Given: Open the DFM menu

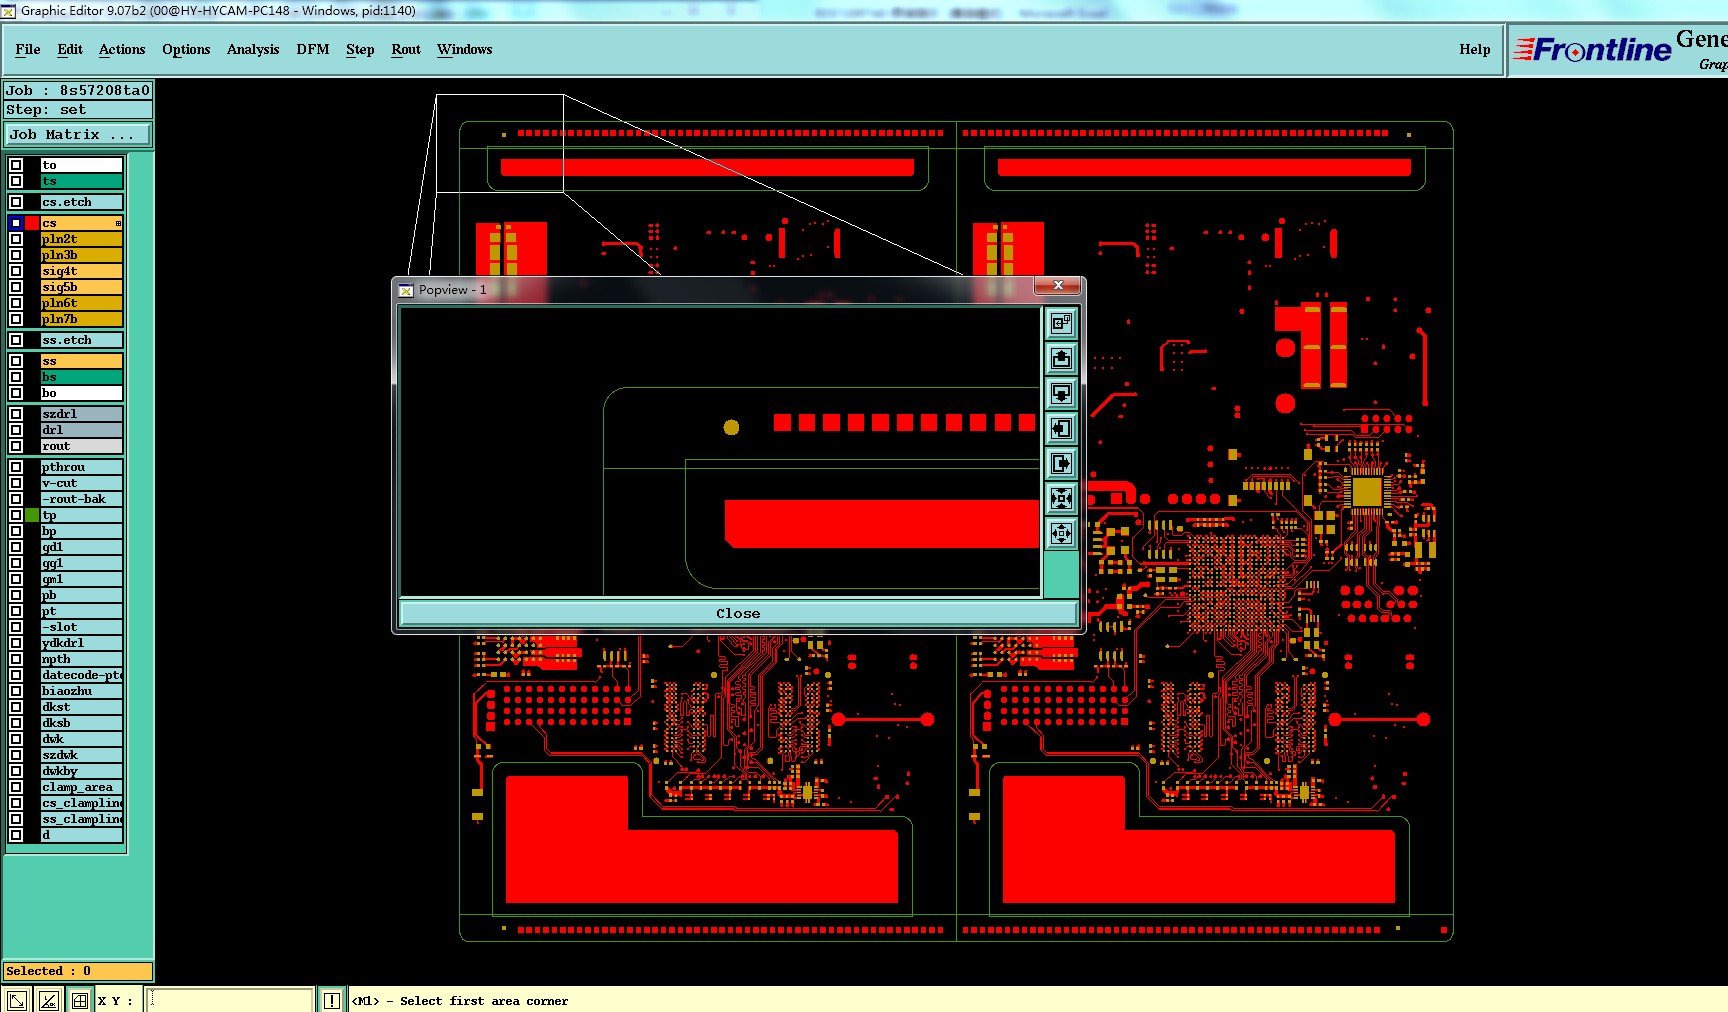Looking at the screenshot, I should tap(312, 49).
